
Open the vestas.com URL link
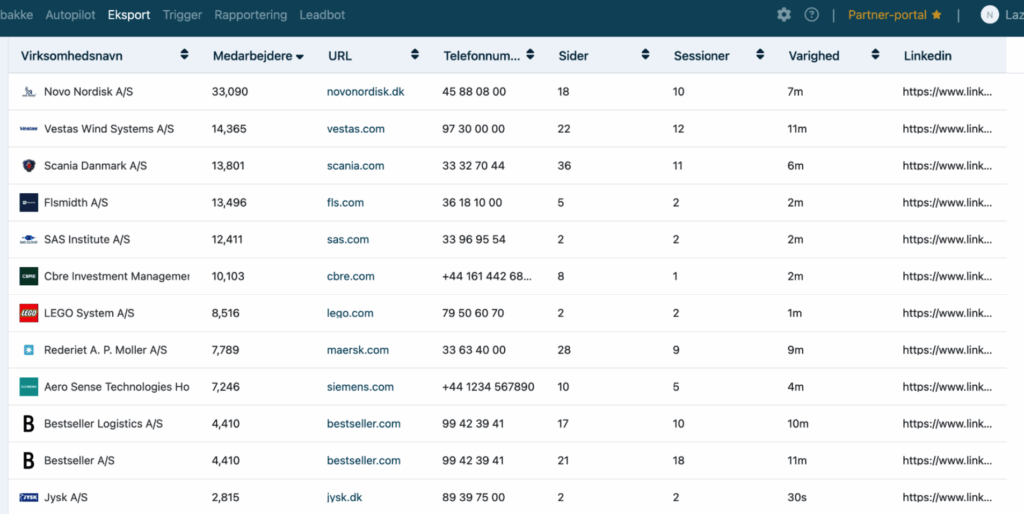[x=355, y=129]
